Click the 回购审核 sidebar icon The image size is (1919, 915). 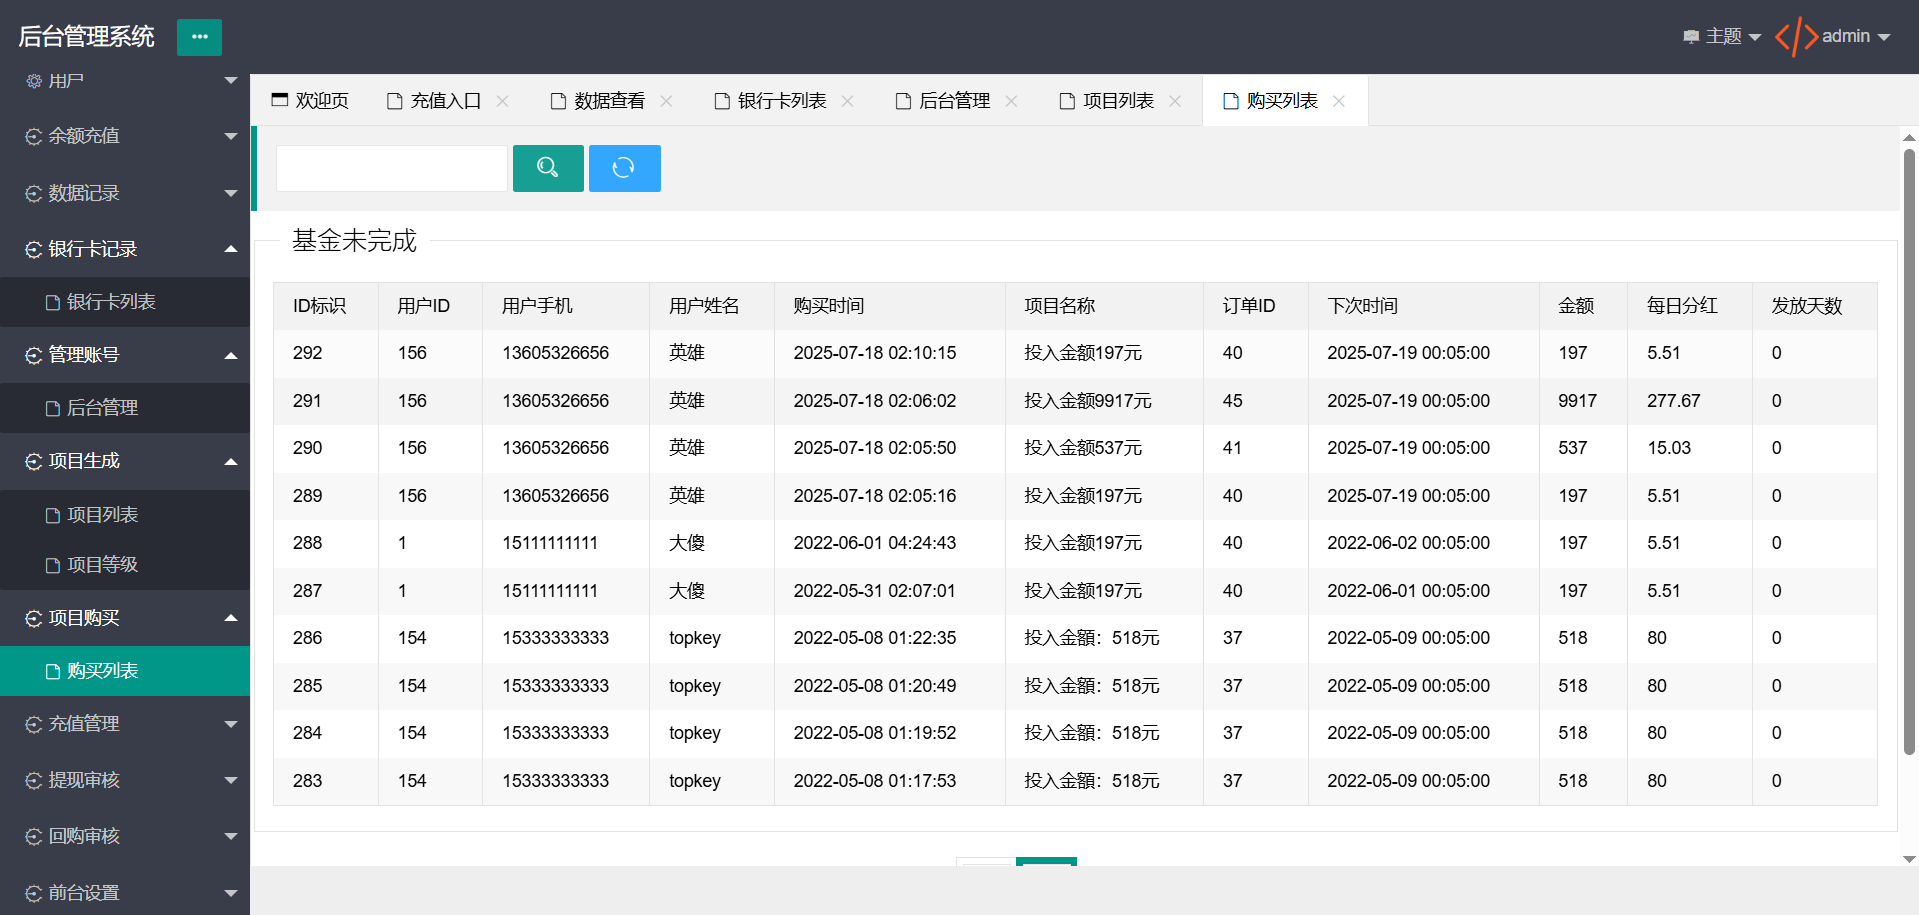[x=34, y=837]
